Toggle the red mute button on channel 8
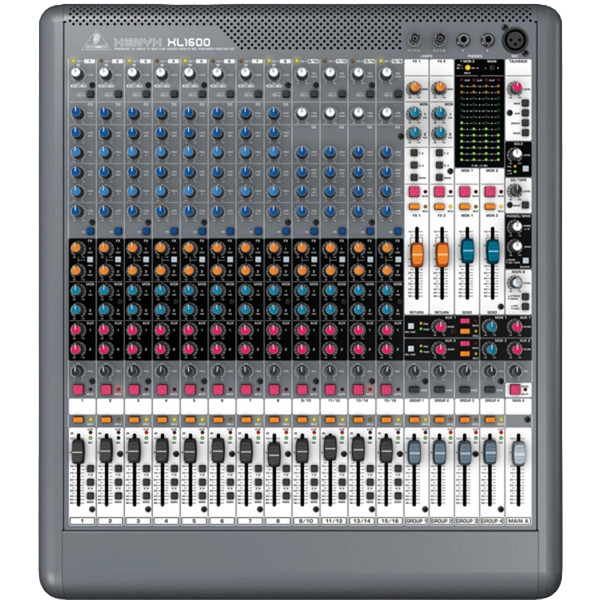 pyautogui.click(x=274, y=387)
